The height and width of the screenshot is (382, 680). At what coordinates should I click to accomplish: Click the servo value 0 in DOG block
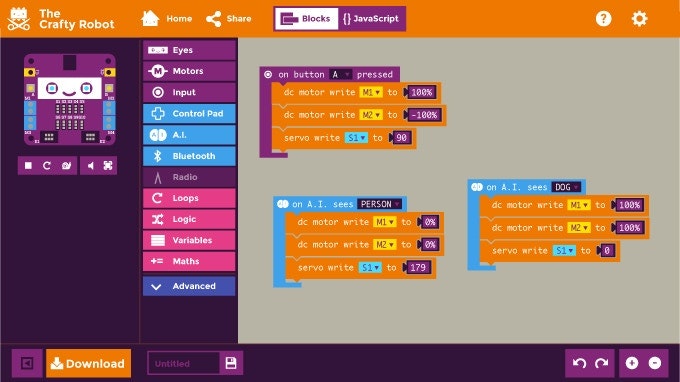607,251
